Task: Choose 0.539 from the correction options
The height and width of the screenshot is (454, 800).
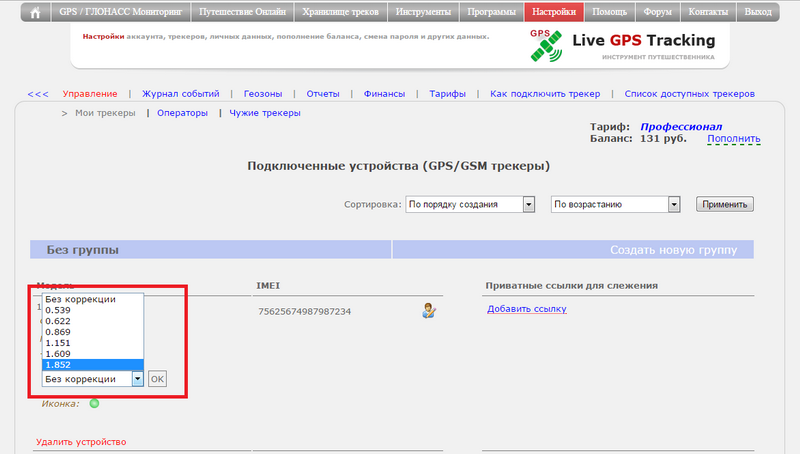Action: click(x=93, y=310)
